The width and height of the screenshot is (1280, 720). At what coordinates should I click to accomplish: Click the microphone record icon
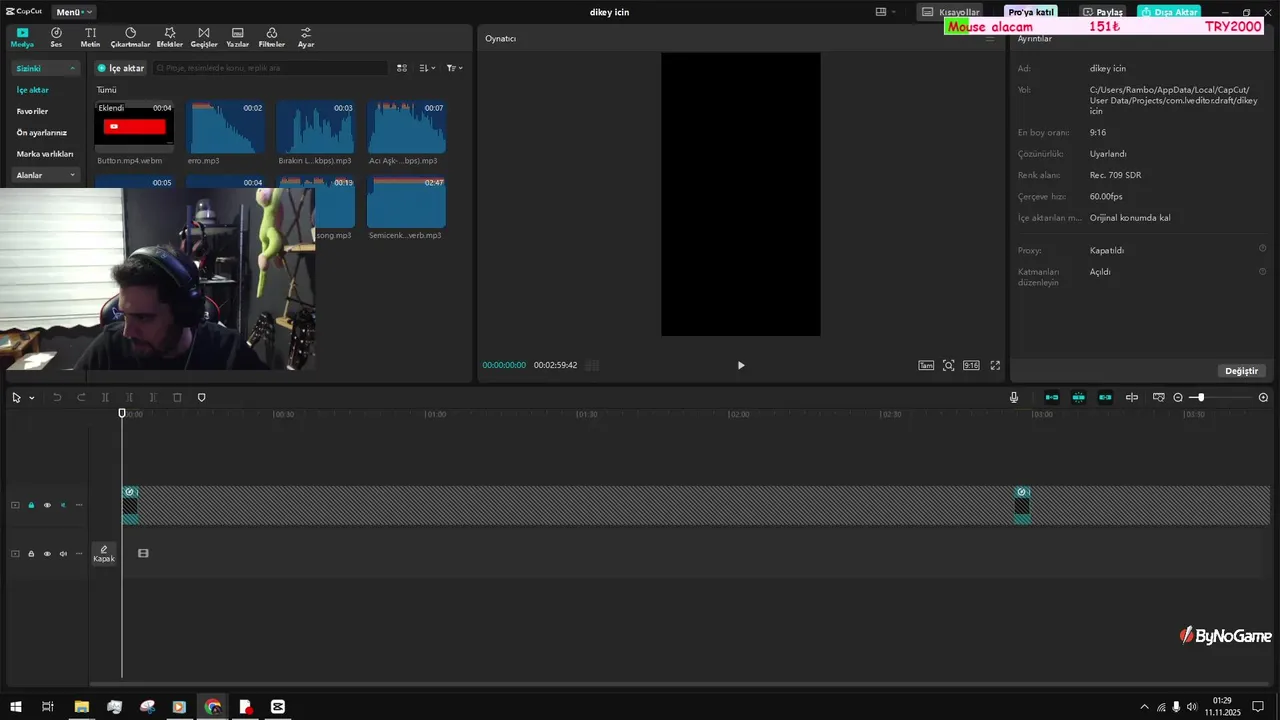point(1014,398)
